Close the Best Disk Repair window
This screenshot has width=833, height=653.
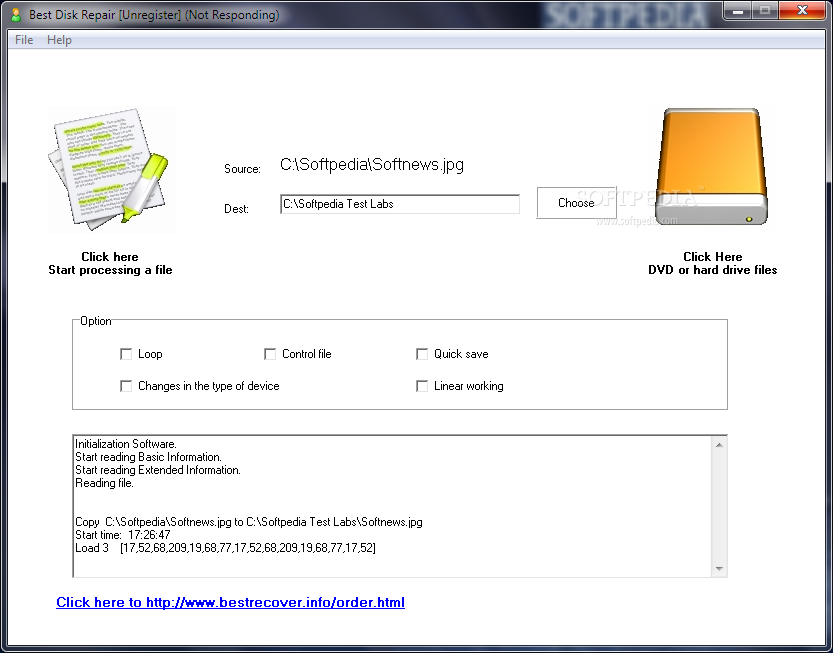[802, 11]
